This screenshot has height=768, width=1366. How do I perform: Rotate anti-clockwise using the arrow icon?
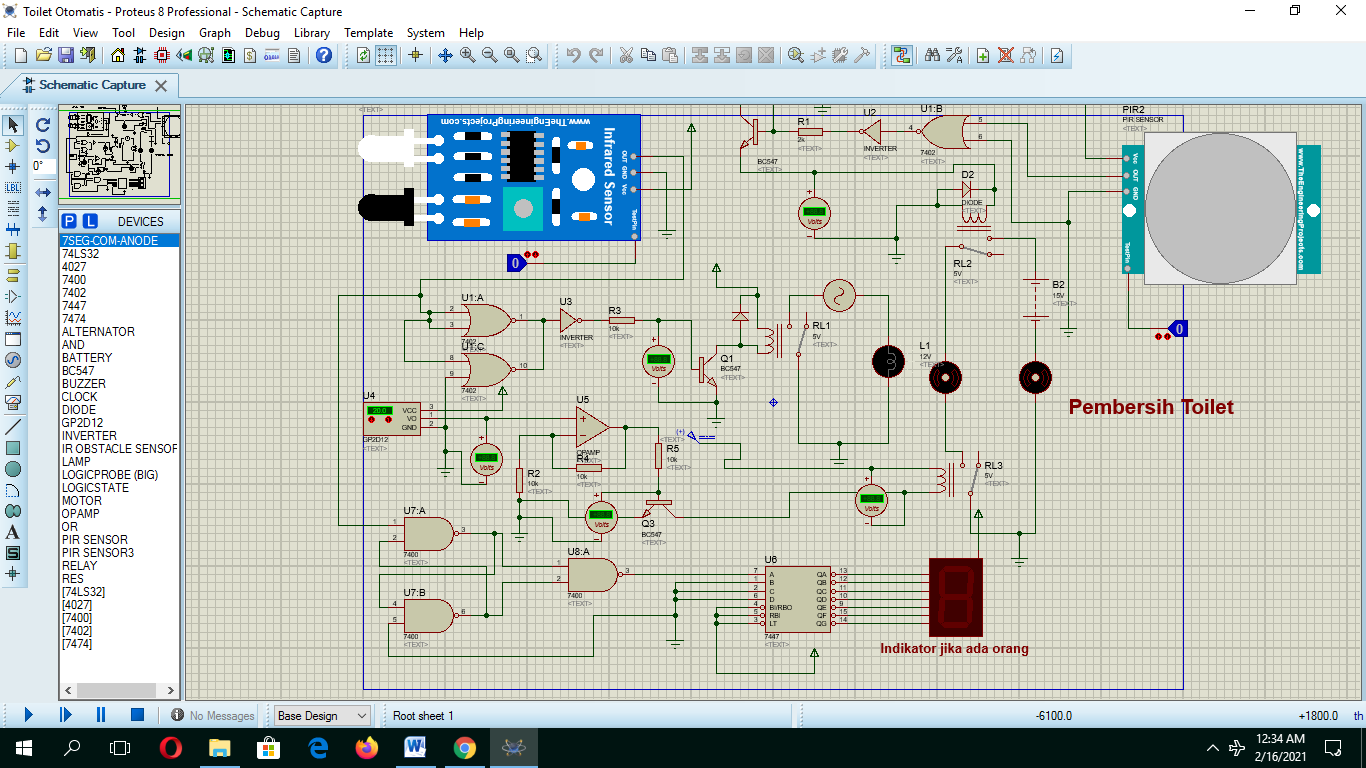(x=43, y=146)
